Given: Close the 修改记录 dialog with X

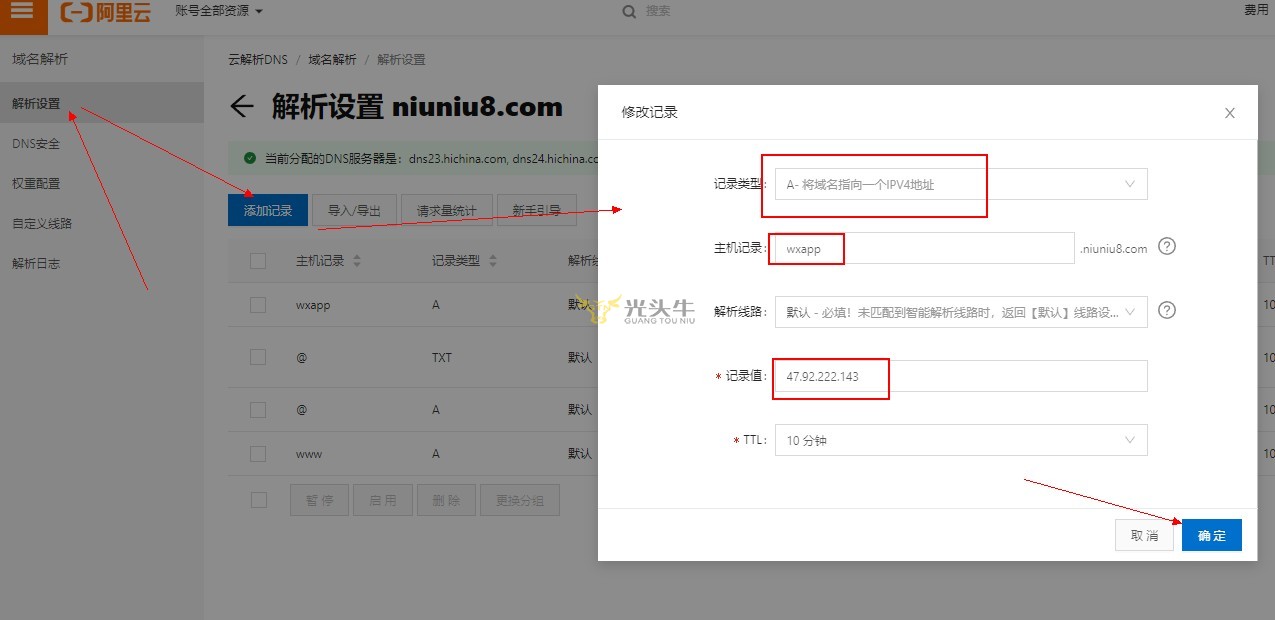Looking at the screenshot, I should [1230, 113].
